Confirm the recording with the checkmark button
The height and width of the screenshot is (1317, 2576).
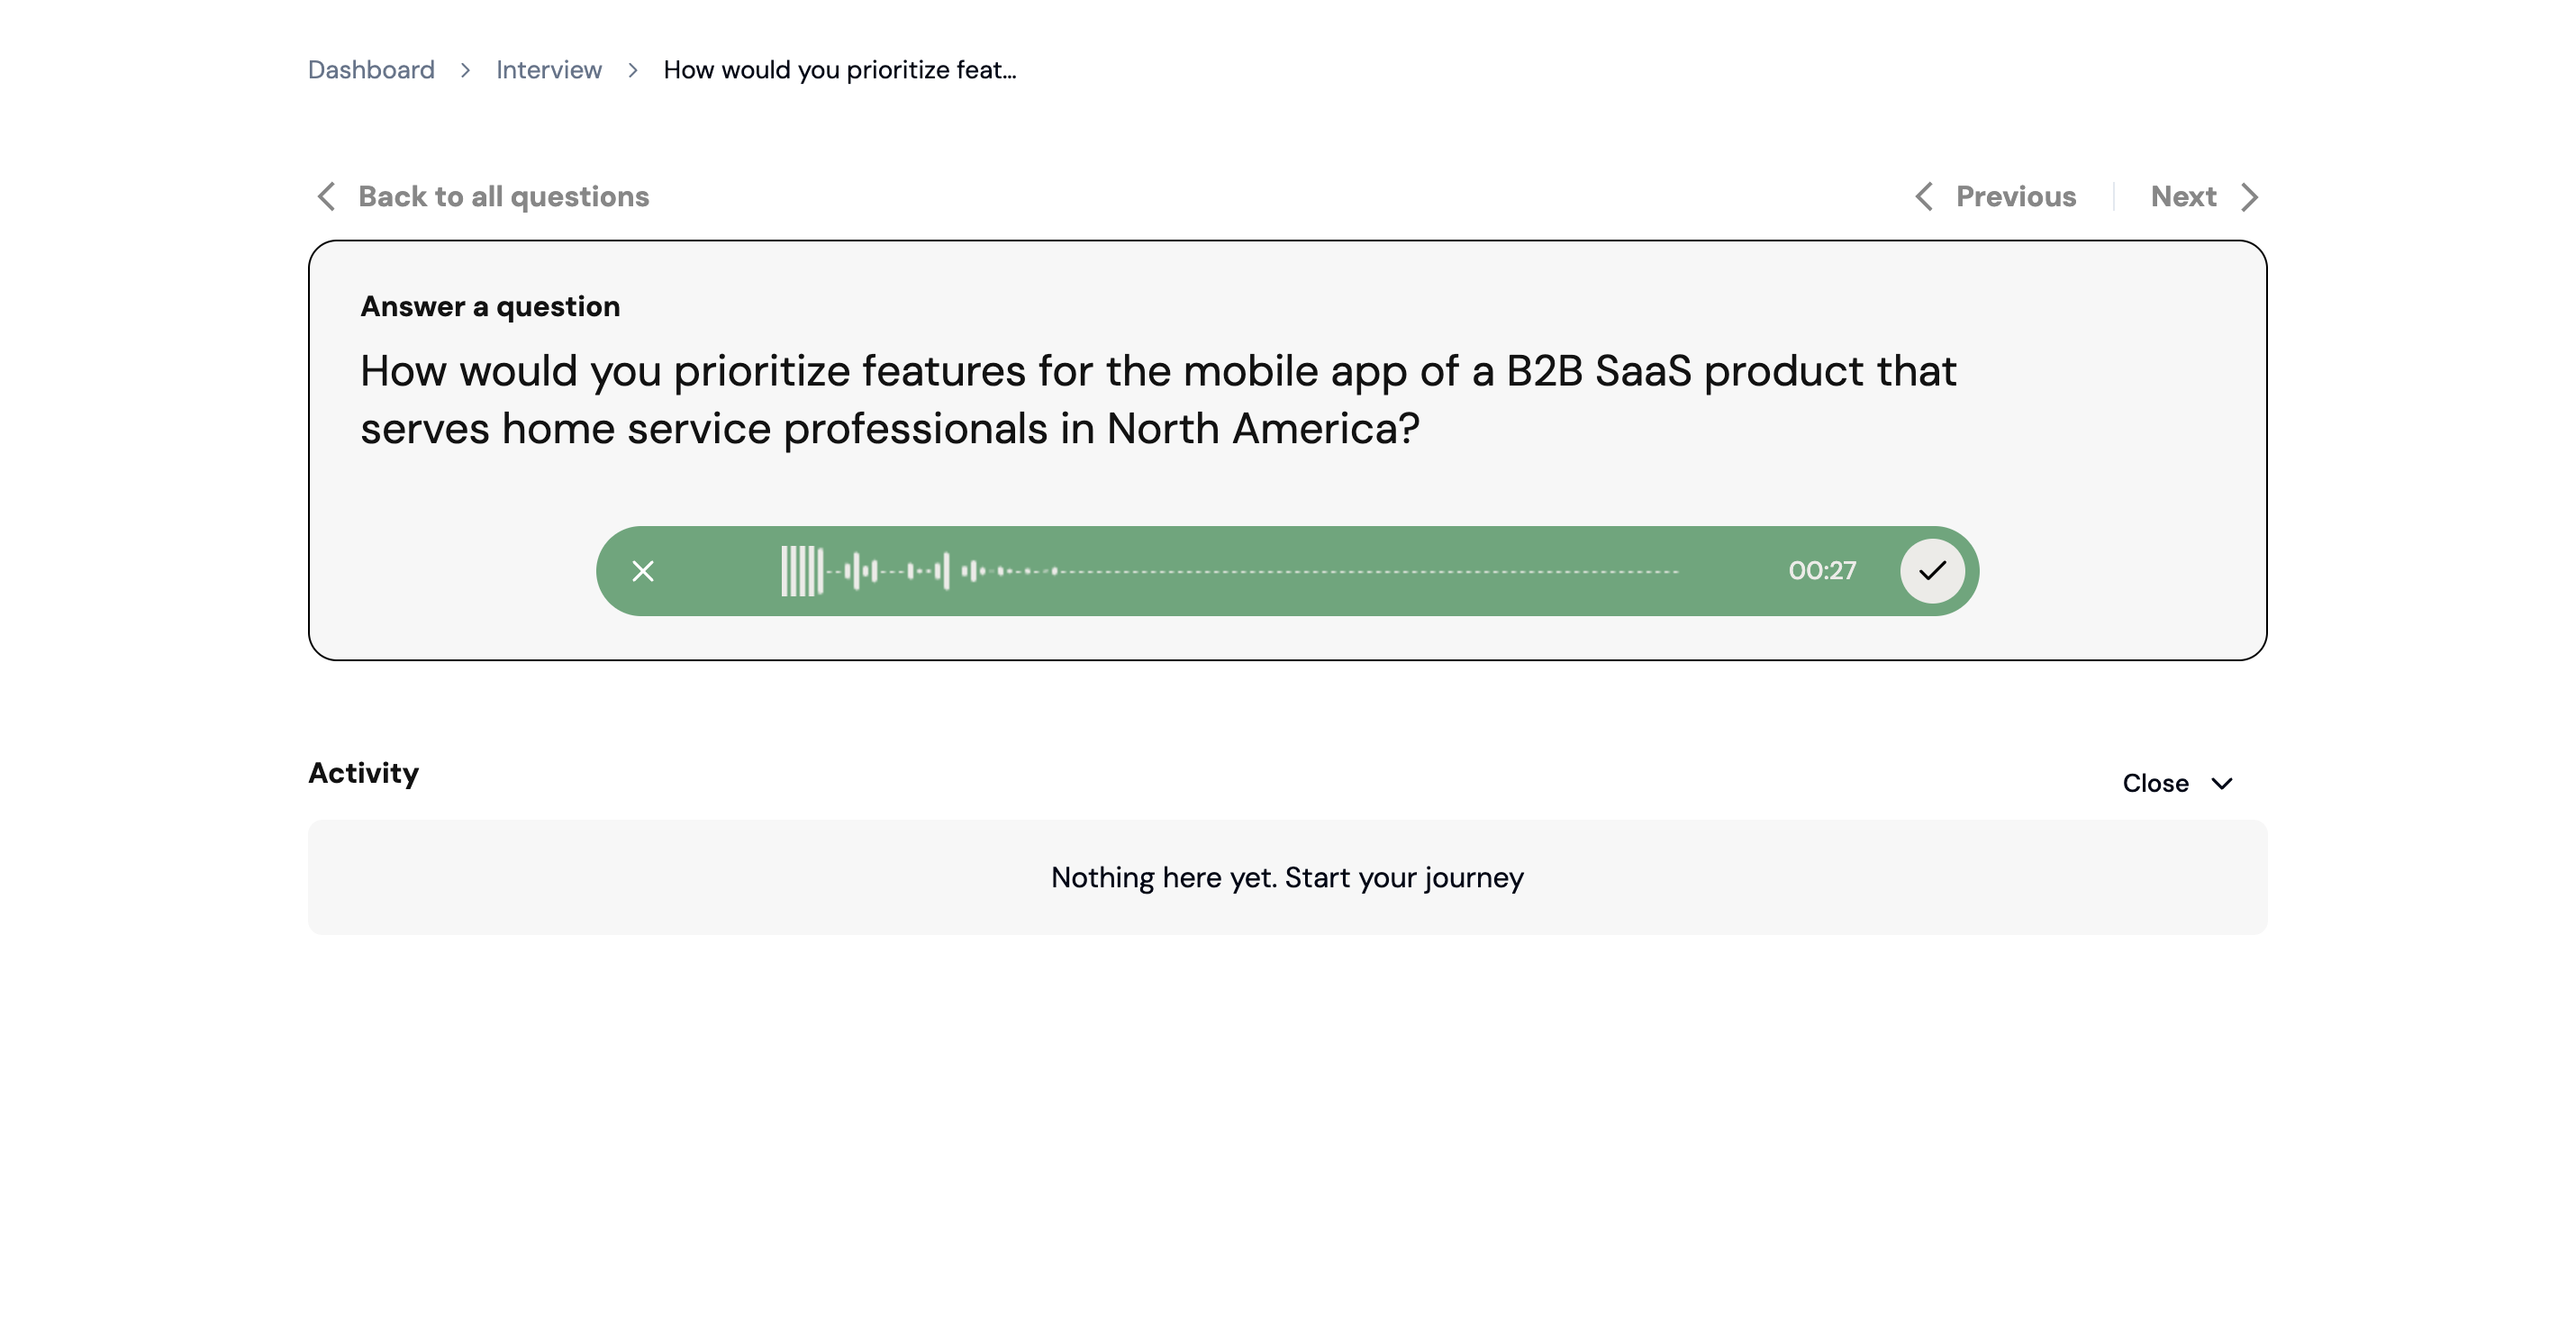pyautogui.click(x=1931, y=571)
